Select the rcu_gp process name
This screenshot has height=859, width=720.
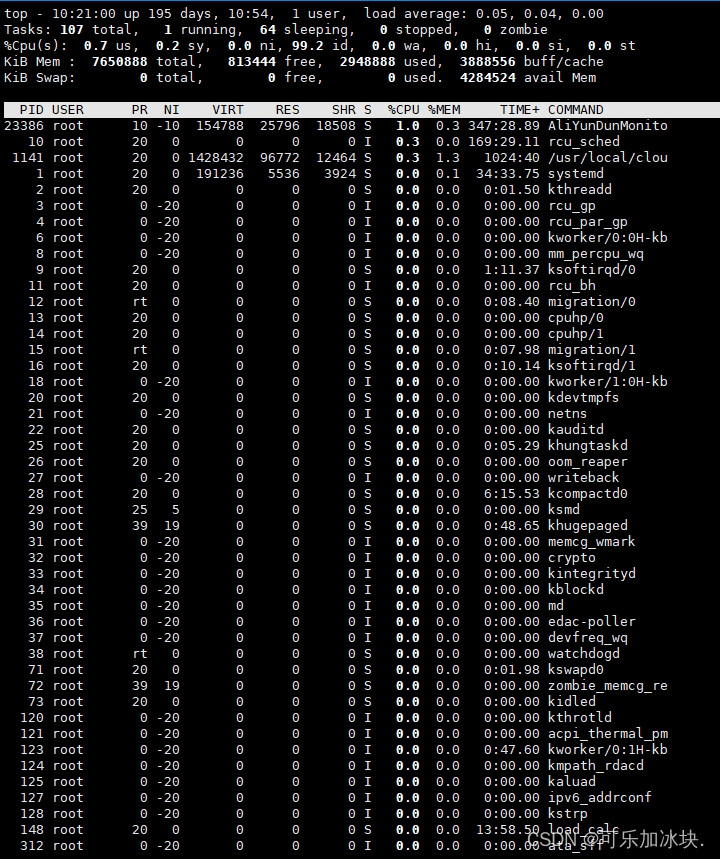pyautogui.click(x=572, y=205)
